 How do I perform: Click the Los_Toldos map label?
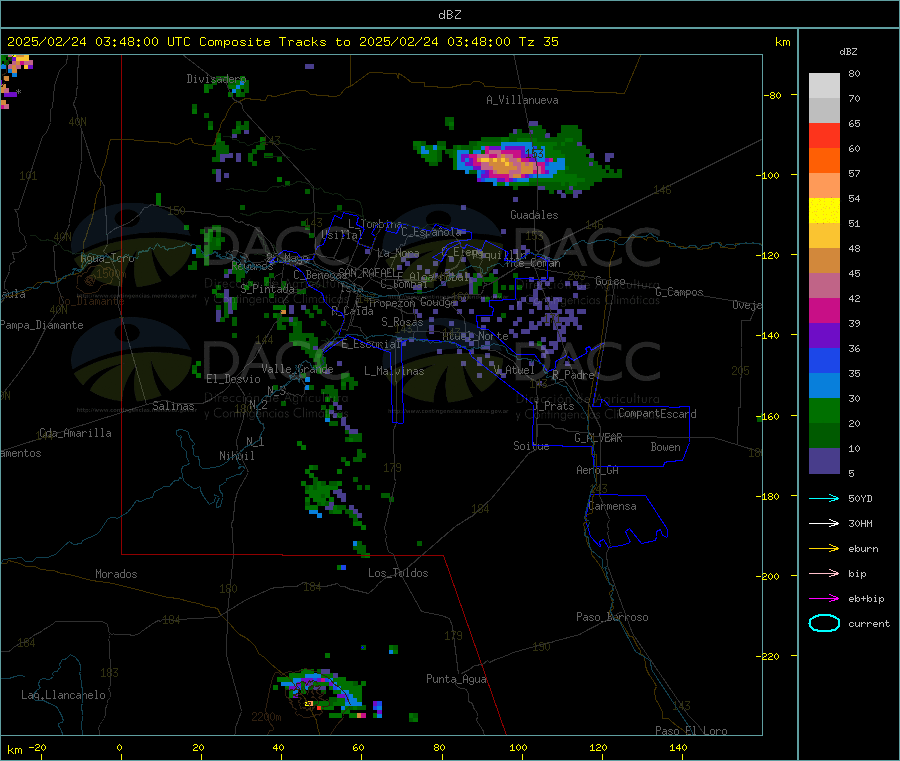tap(398, 573)
